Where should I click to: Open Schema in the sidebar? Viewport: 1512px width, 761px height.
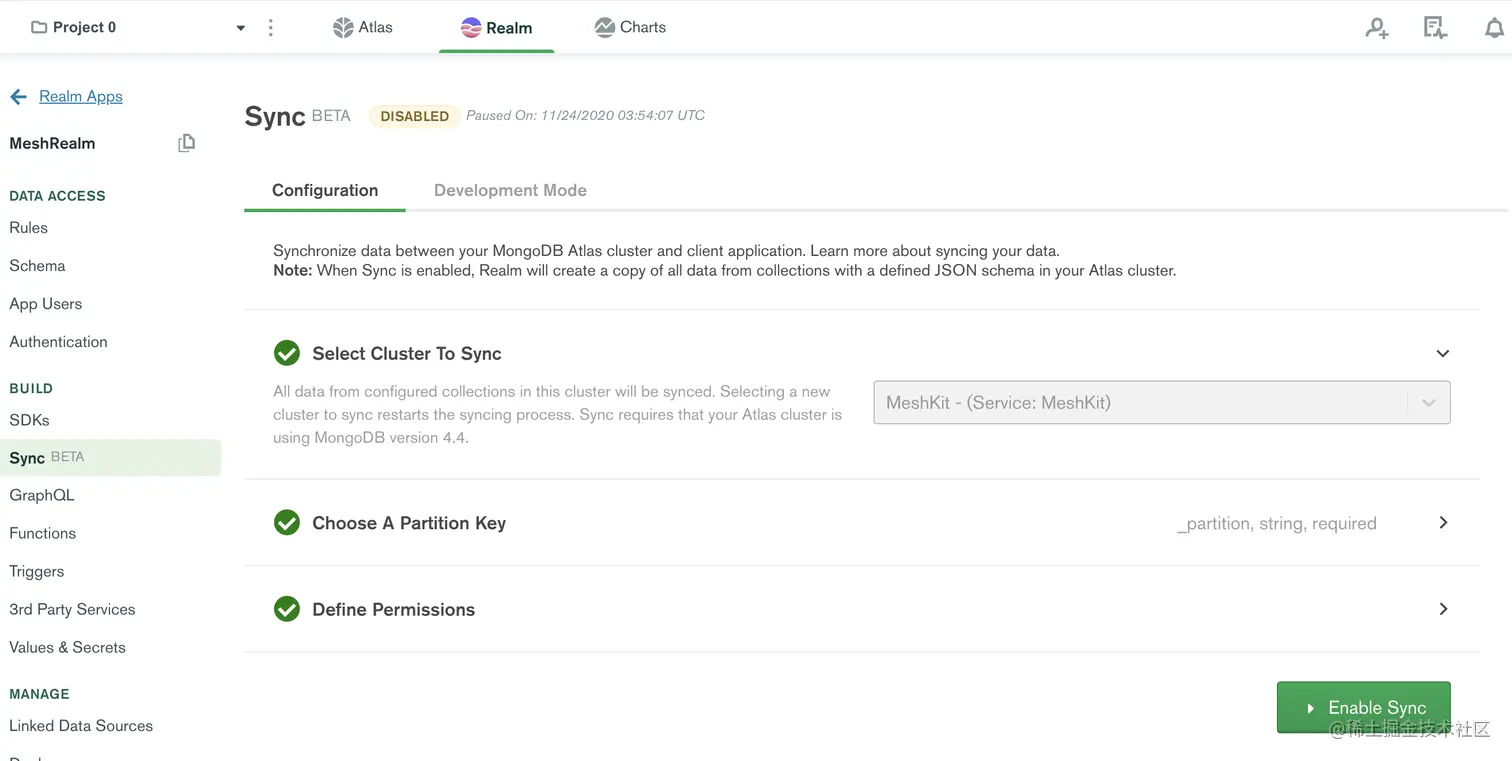(x=37, y=265)
